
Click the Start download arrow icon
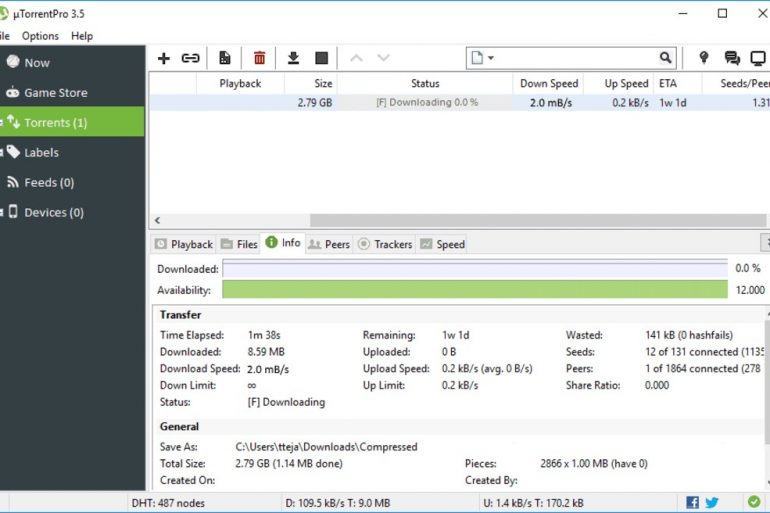(293, 58)
